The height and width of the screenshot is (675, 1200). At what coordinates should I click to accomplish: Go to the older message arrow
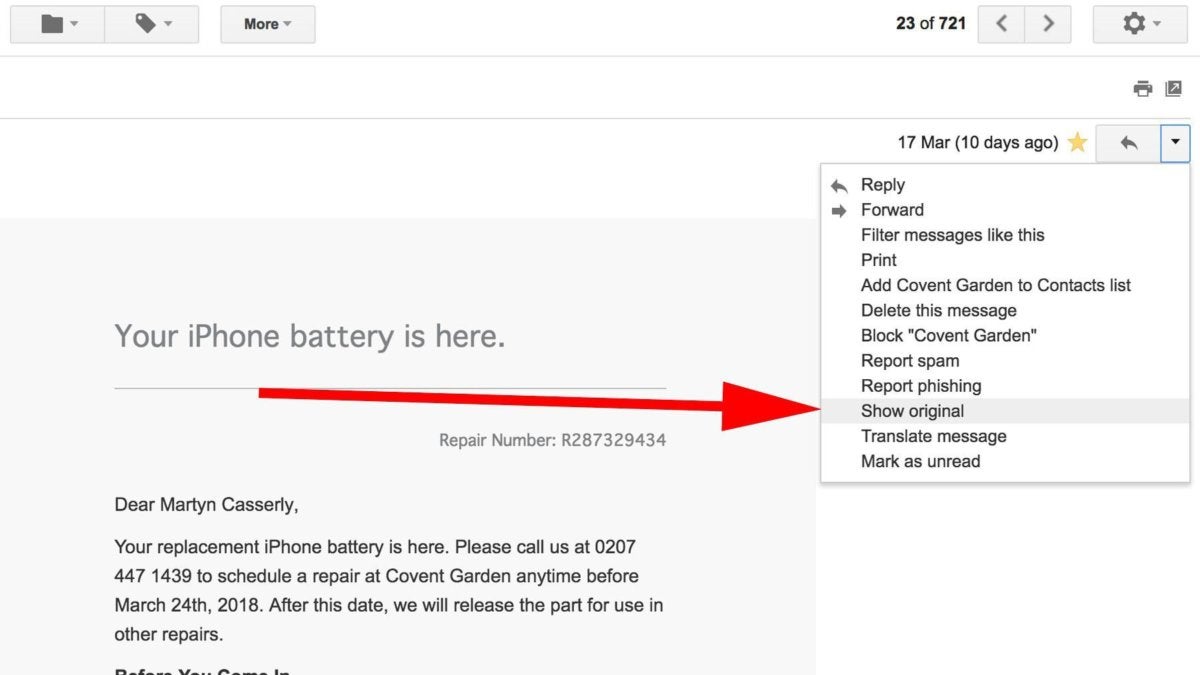1048,24
